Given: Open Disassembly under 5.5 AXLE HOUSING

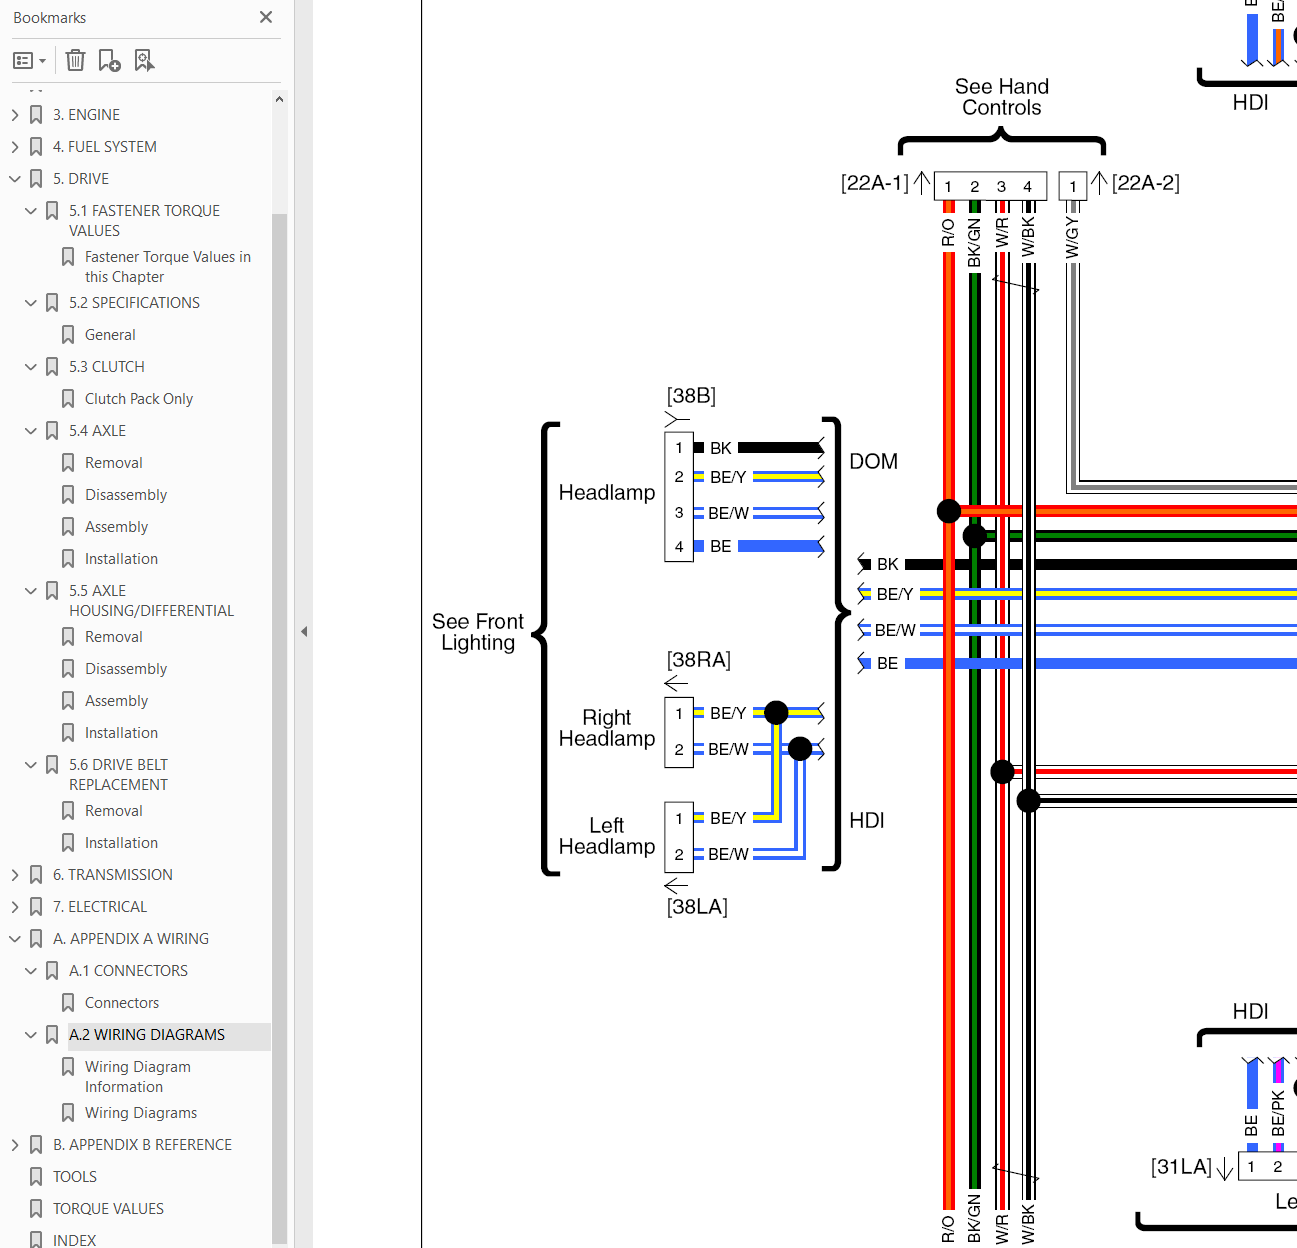Looking at the screenshot, I should tap(126, 669).
